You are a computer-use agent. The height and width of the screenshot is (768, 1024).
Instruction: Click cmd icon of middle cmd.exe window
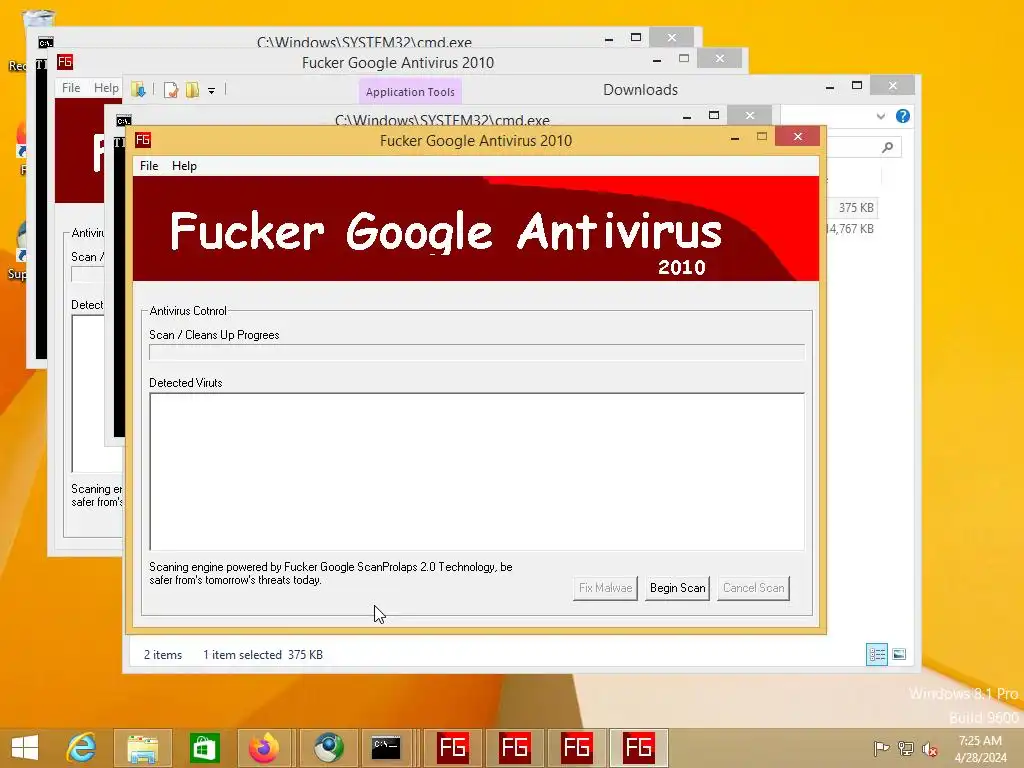click(x=123, y=120)
